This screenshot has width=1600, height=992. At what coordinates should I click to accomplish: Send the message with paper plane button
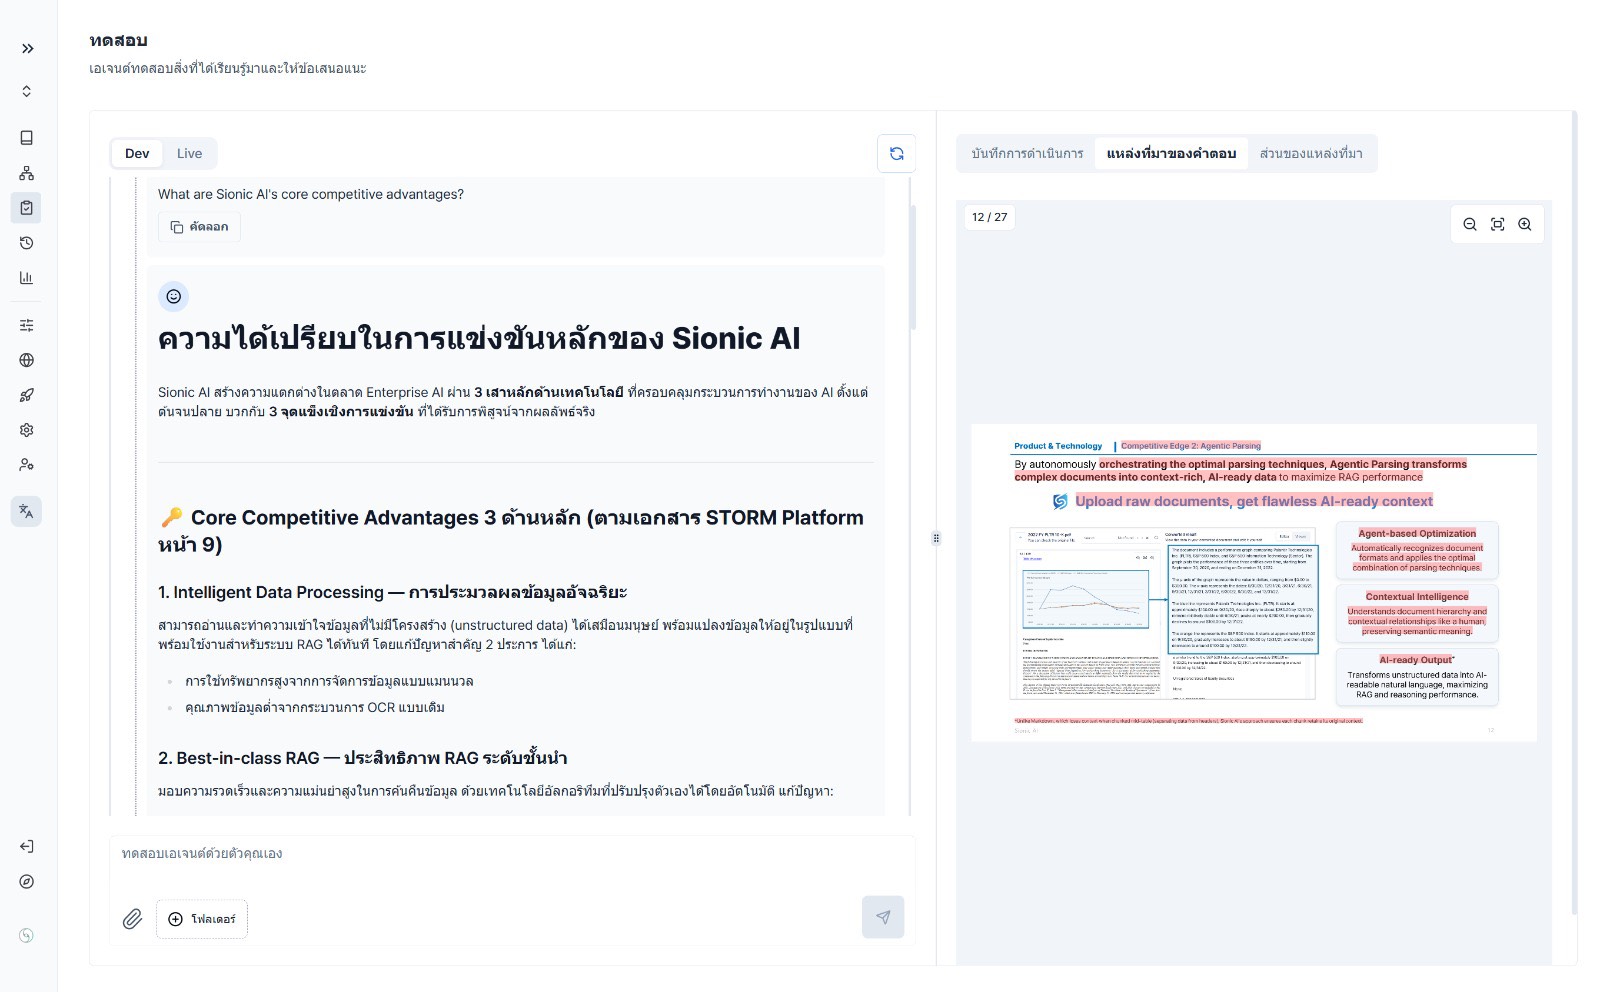[x=883, y=917]
